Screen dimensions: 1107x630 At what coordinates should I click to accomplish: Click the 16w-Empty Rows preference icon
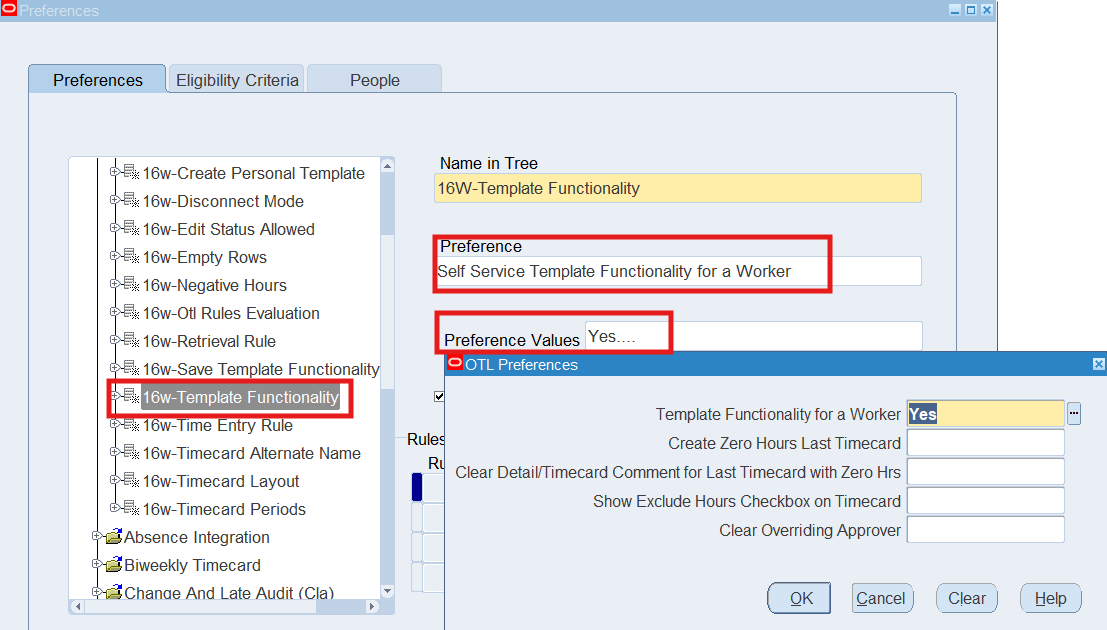coord(131,257)
